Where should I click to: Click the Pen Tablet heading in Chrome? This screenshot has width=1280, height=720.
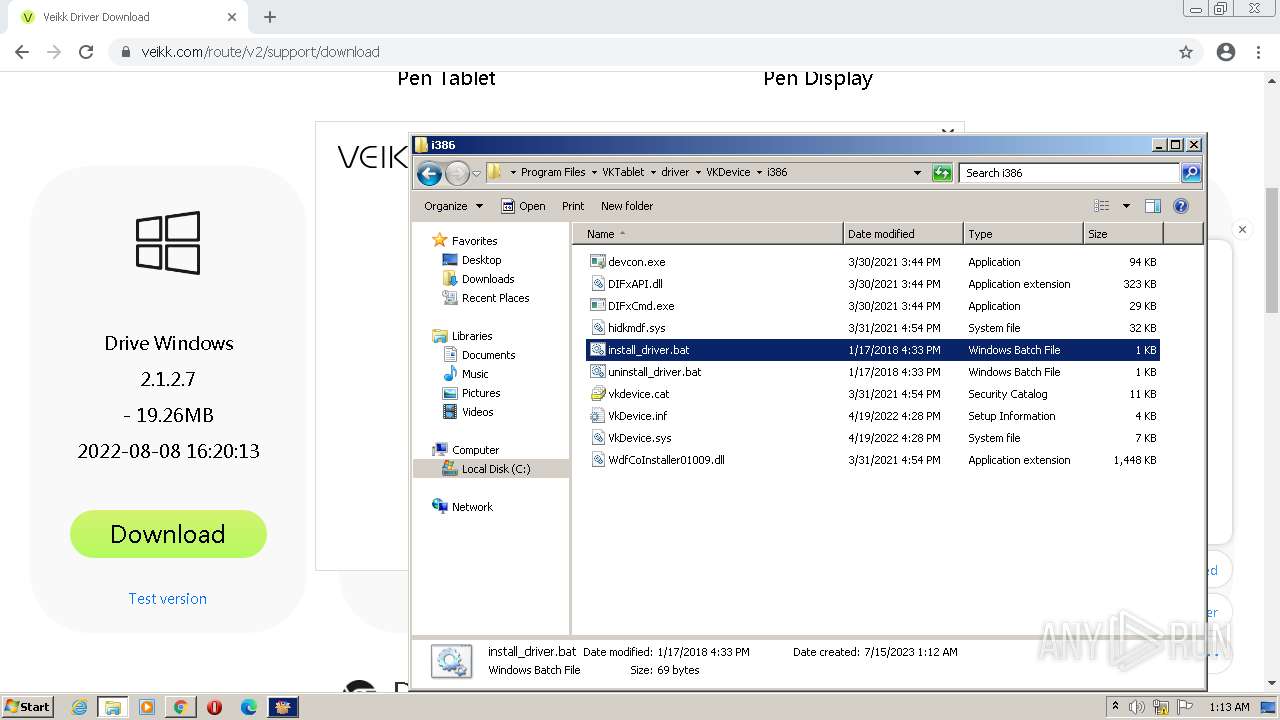point(446,78)
